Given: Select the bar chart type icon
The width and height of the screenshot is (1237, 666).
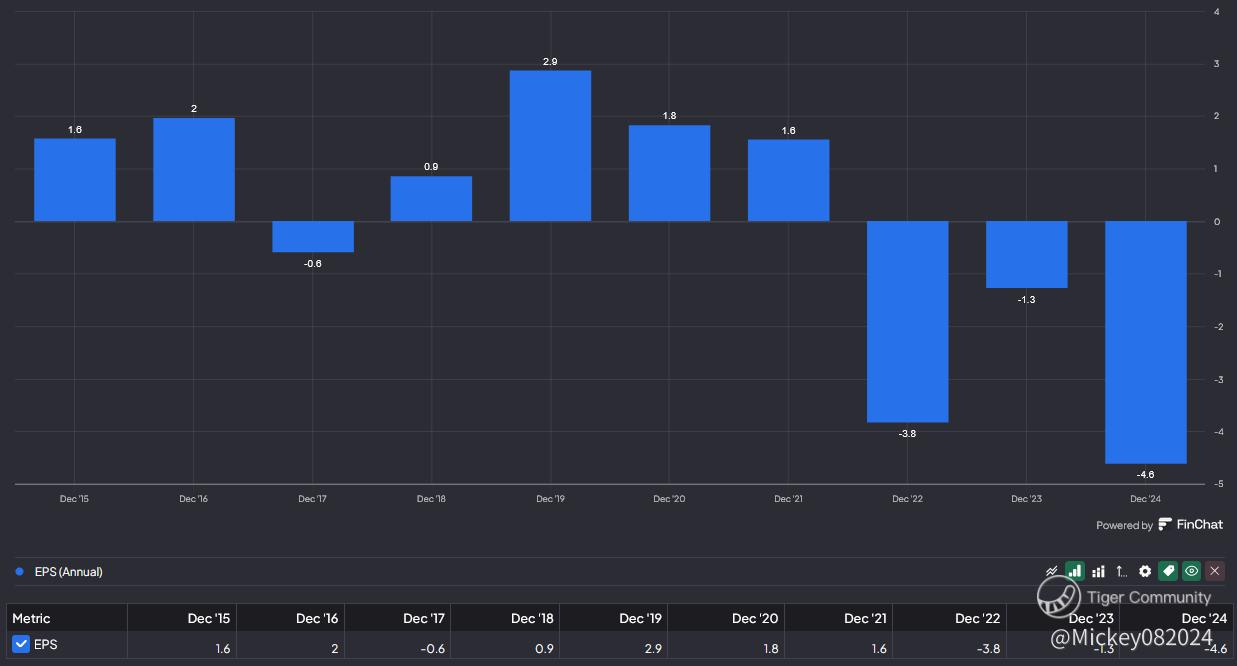Looking at the screenshot, I should 1075,571.
